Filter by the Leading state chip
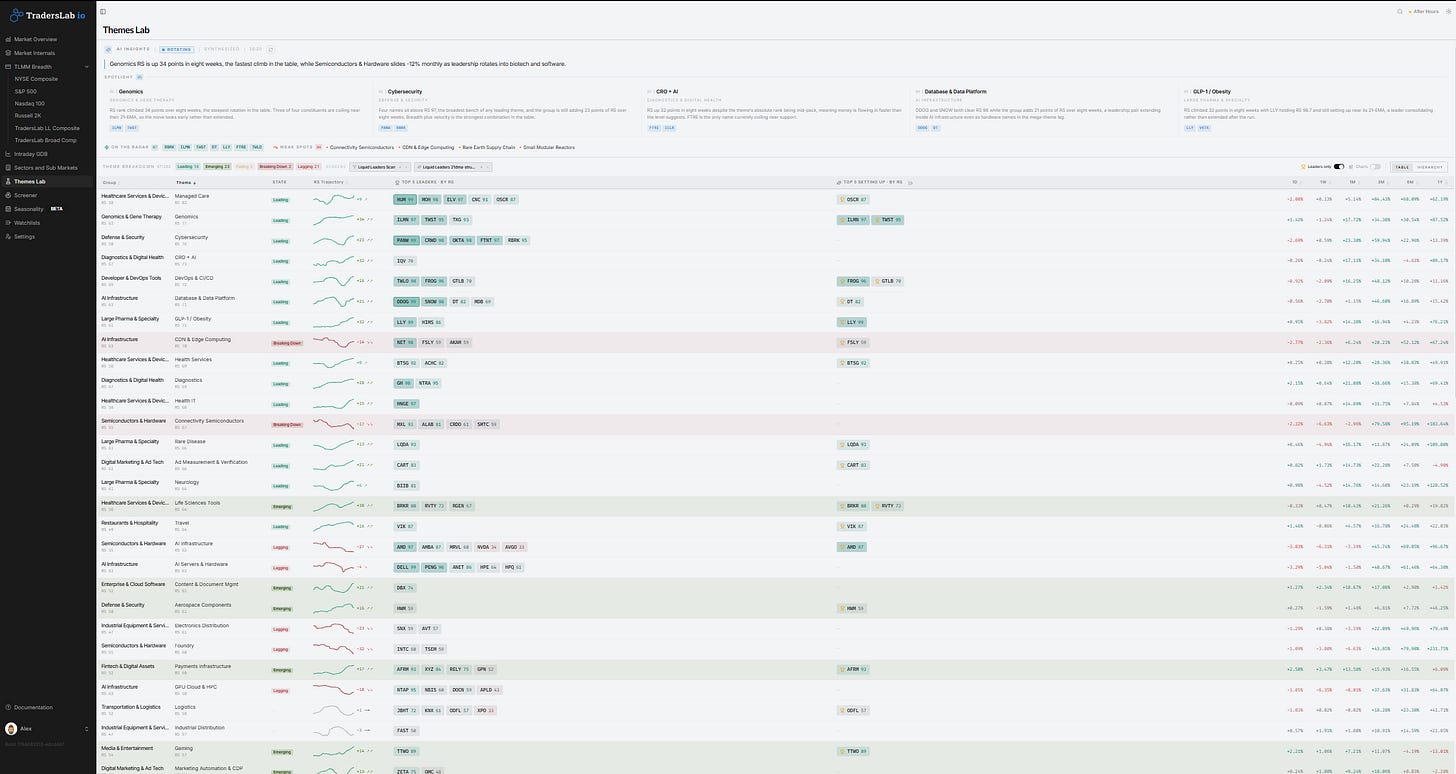 click(x=188, y=166)
